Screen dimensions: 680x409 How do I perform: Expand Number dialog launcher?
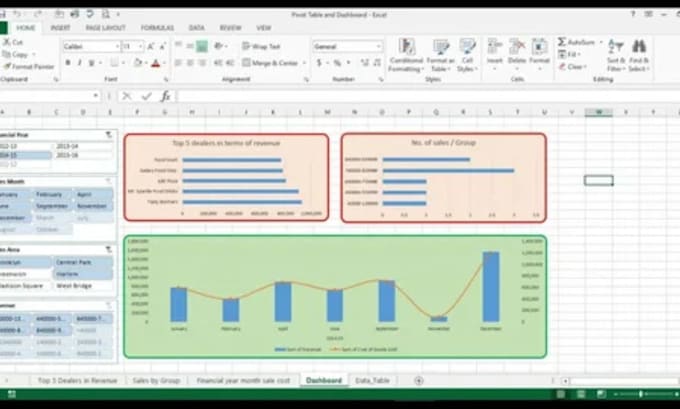(x=380, y=79)
